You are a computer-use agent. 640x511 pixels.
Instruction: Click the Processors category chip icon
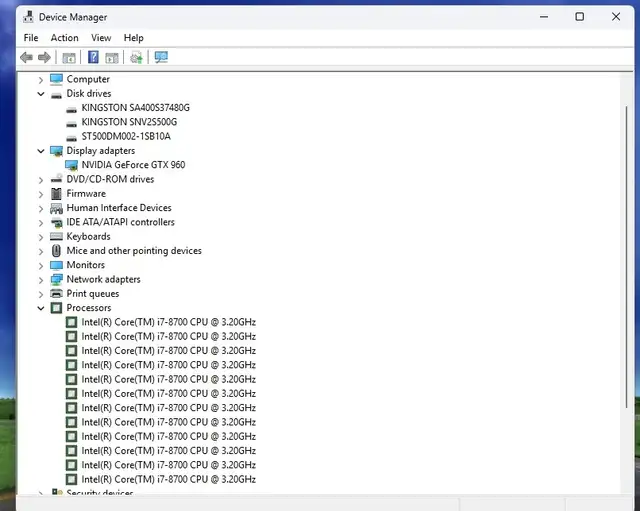56,308
